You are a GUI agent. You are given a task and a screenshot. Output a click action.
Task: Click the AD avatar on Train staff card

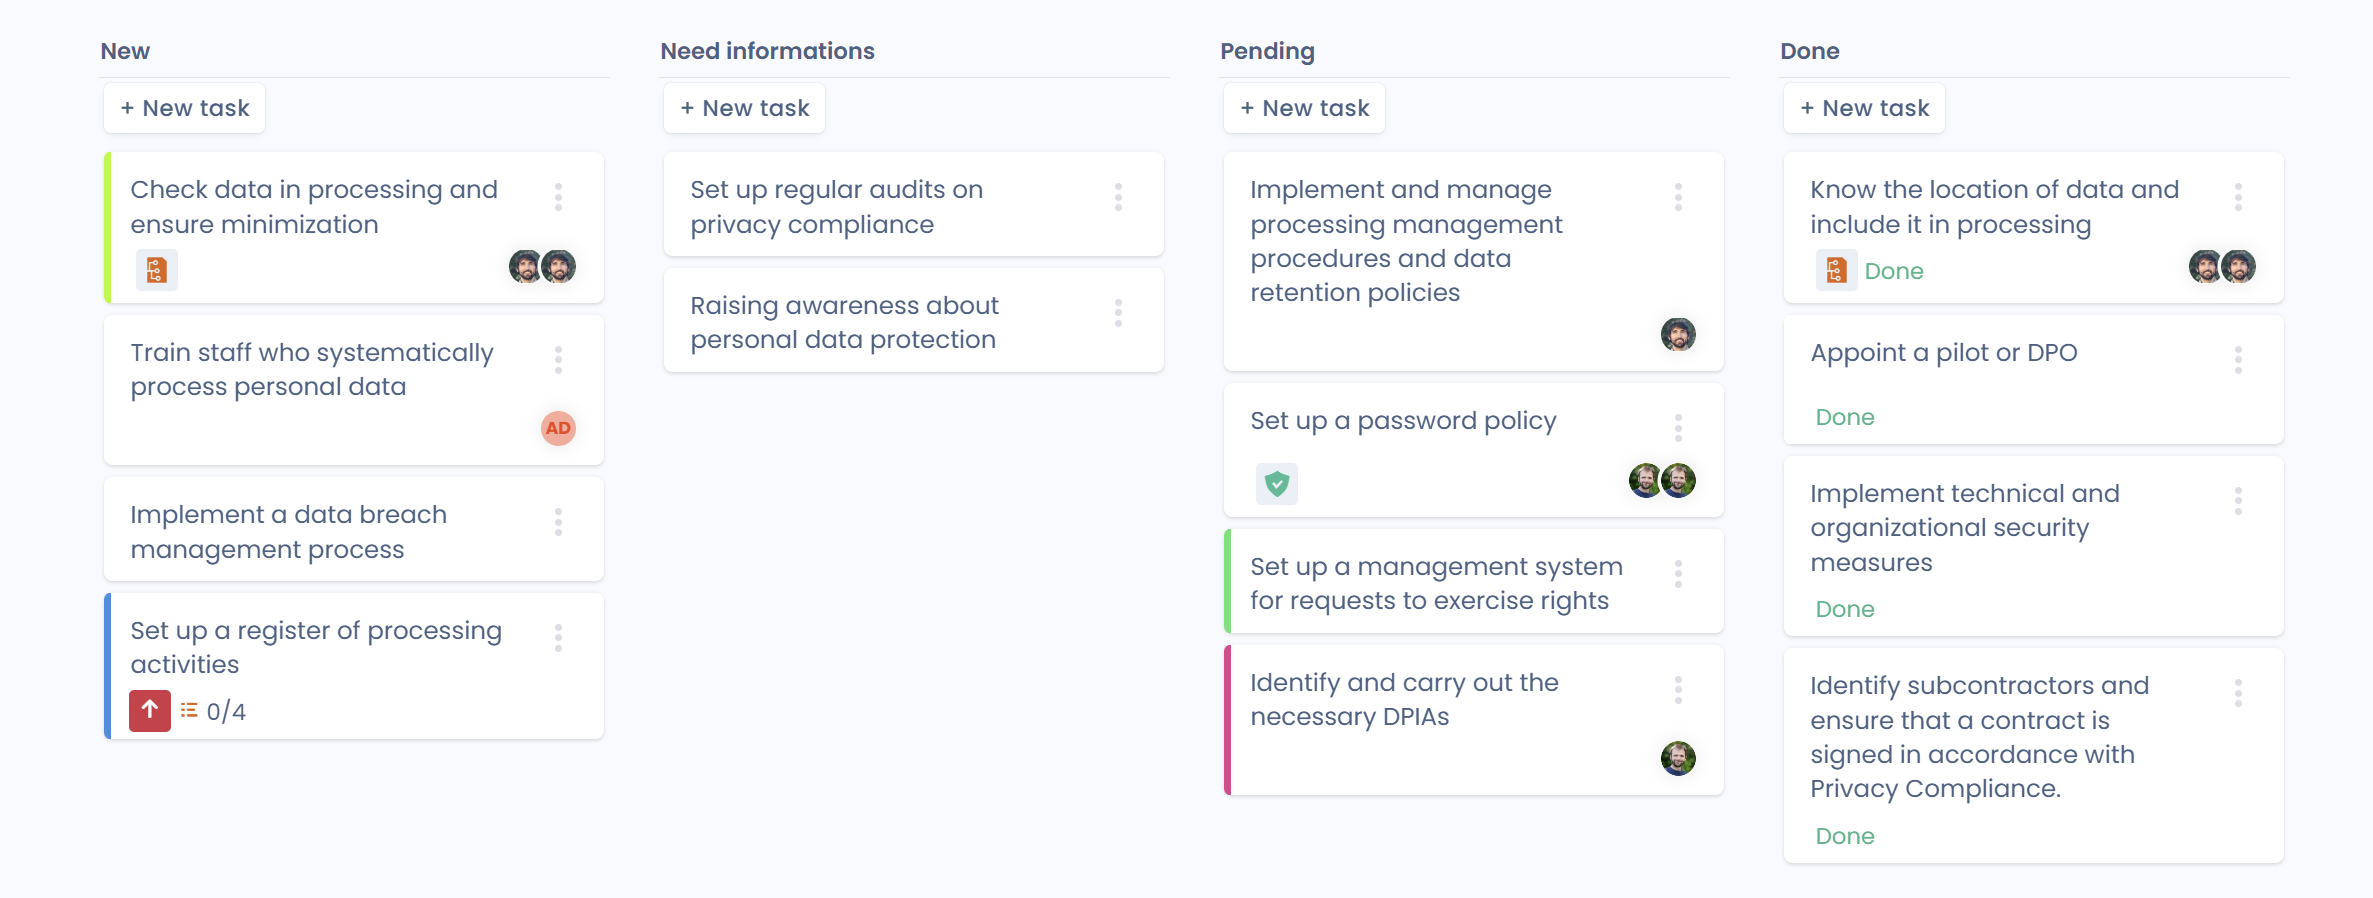pyautogui.click(x=558, y=428)
